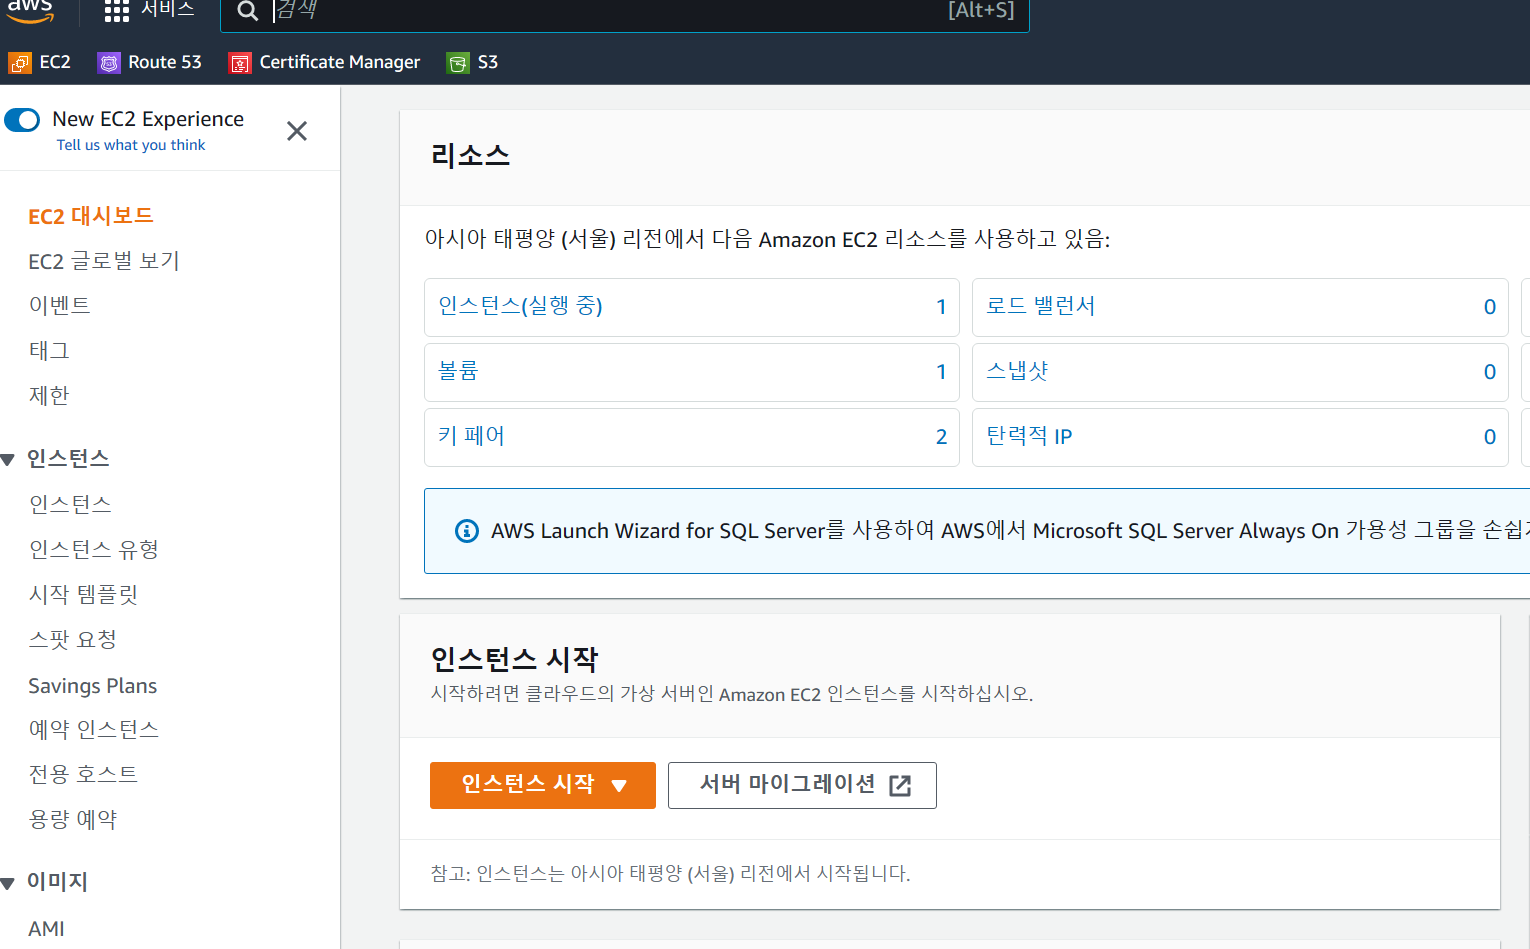This screenshot has height=949, width=1530.
Task: Open AMI in sidebar
Action: pos(46,929)
